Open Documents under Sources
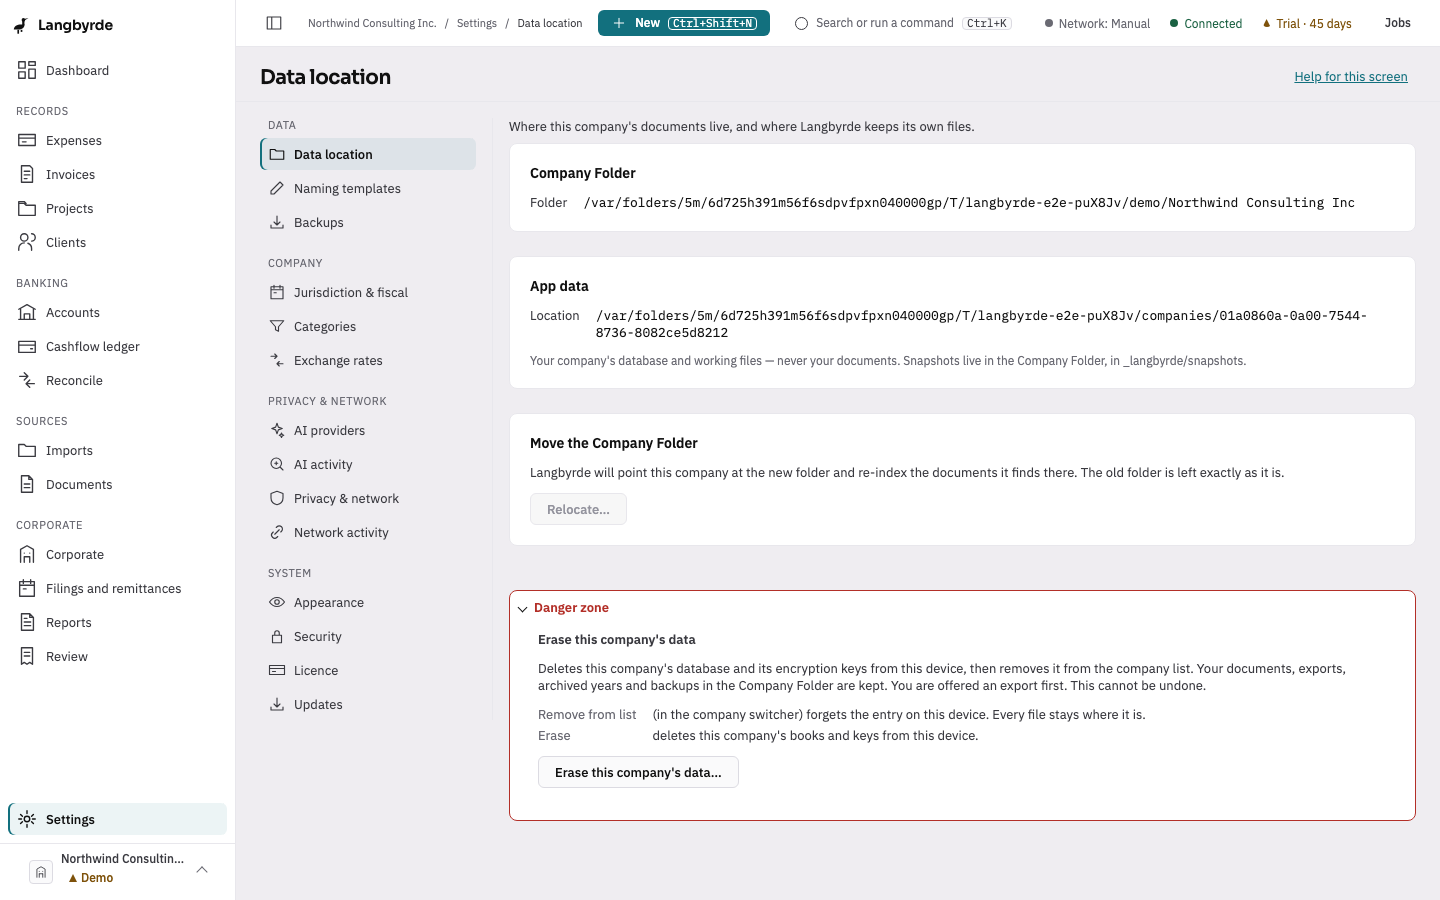1440x900 pixels. click(117, 484)
